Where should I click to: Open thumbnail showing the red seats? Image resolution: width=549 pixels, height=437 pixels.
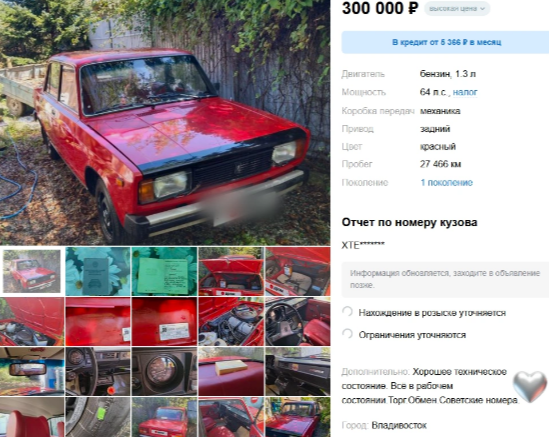click(x=32, y=417)
